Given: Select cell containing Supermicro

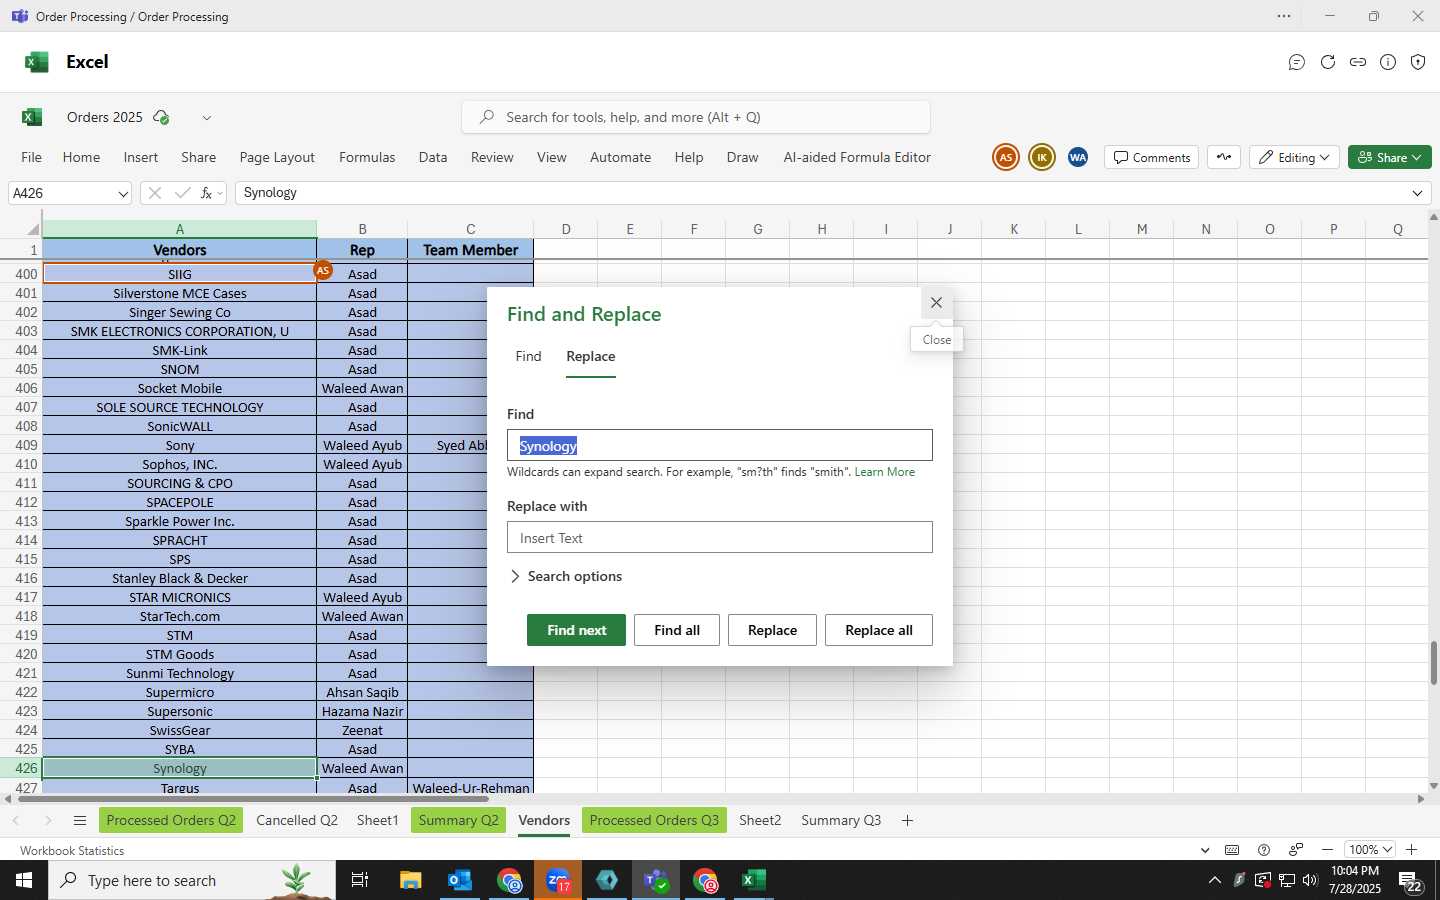Looking at the screenshot, I should [180, 692].
